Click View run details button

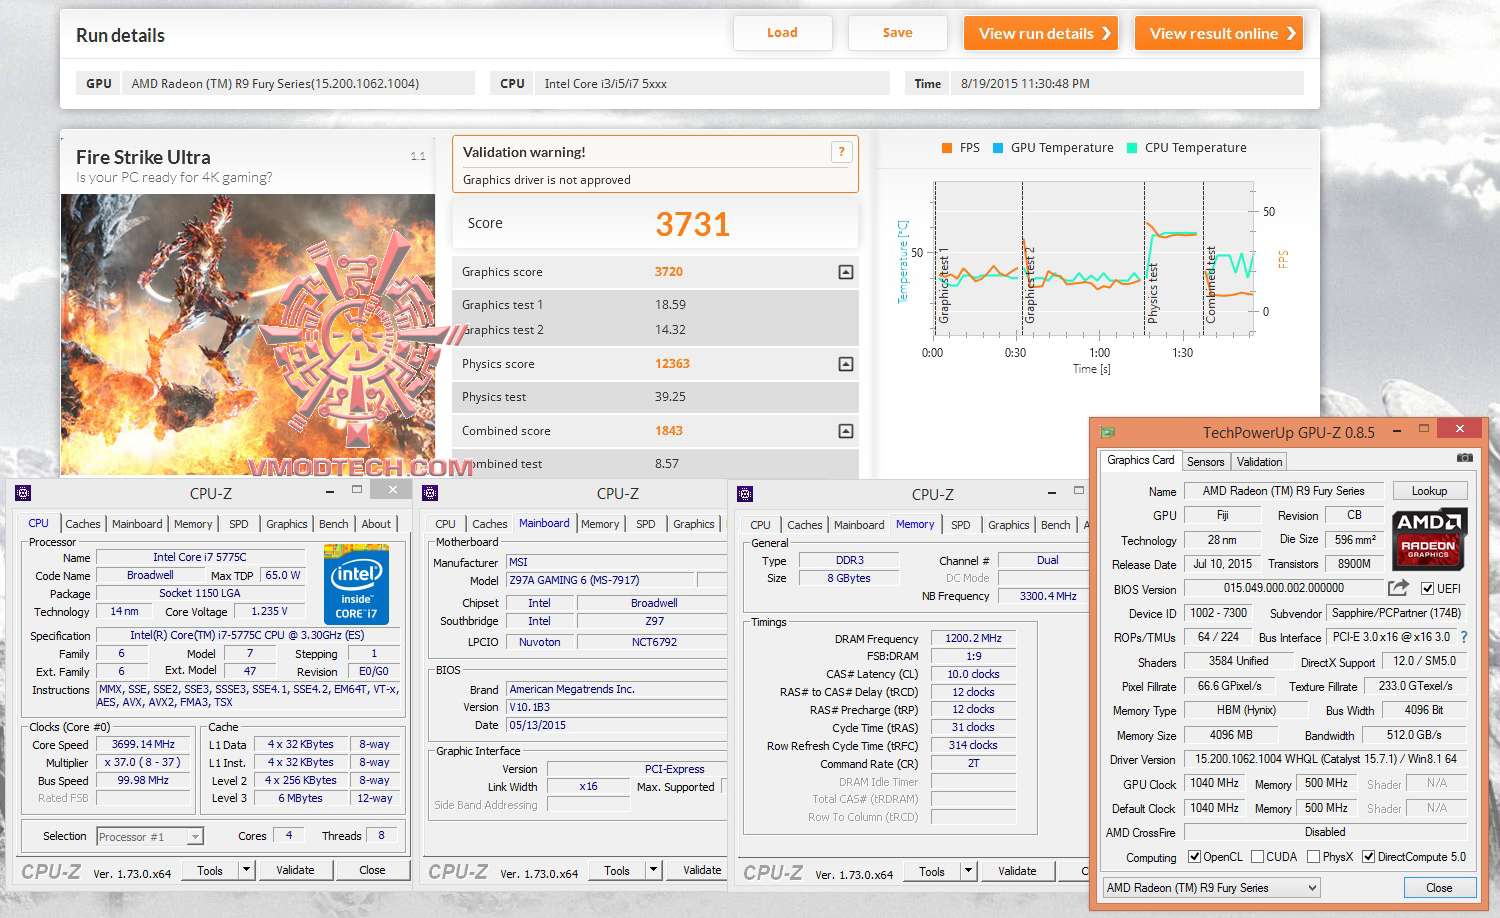1041,33
